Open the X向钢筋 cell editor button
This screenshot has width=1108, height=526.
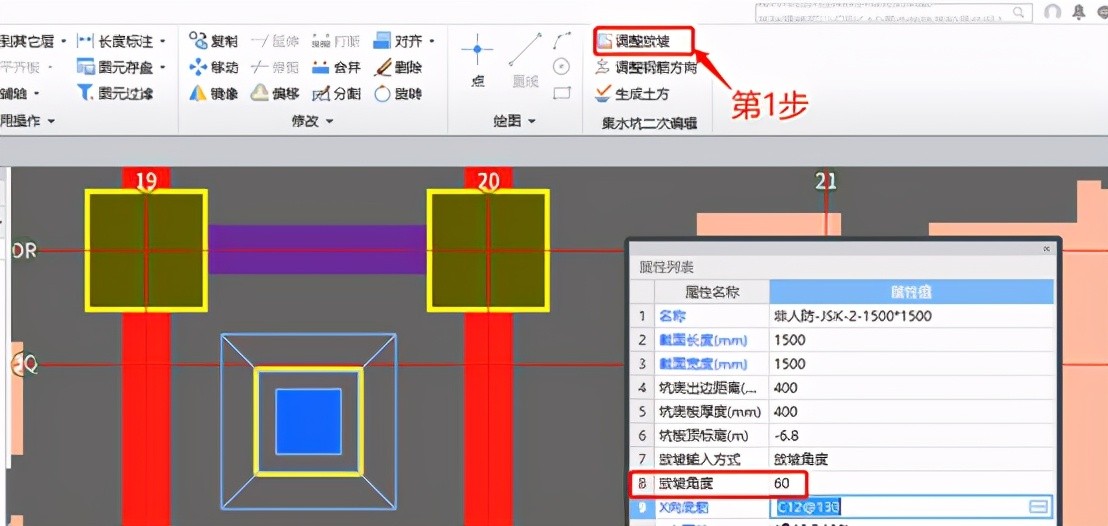coord(1040,507)
